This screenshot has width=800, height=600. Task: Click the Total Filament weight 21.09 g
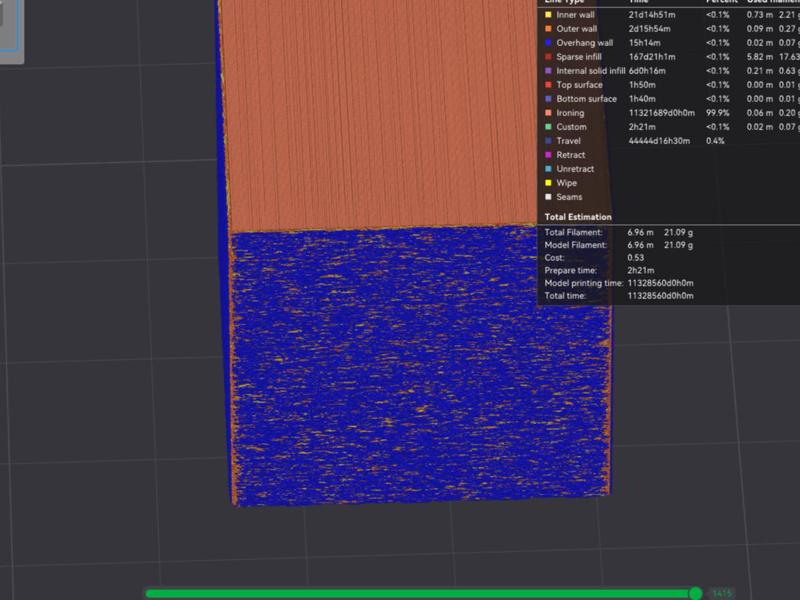coord(678,233)
